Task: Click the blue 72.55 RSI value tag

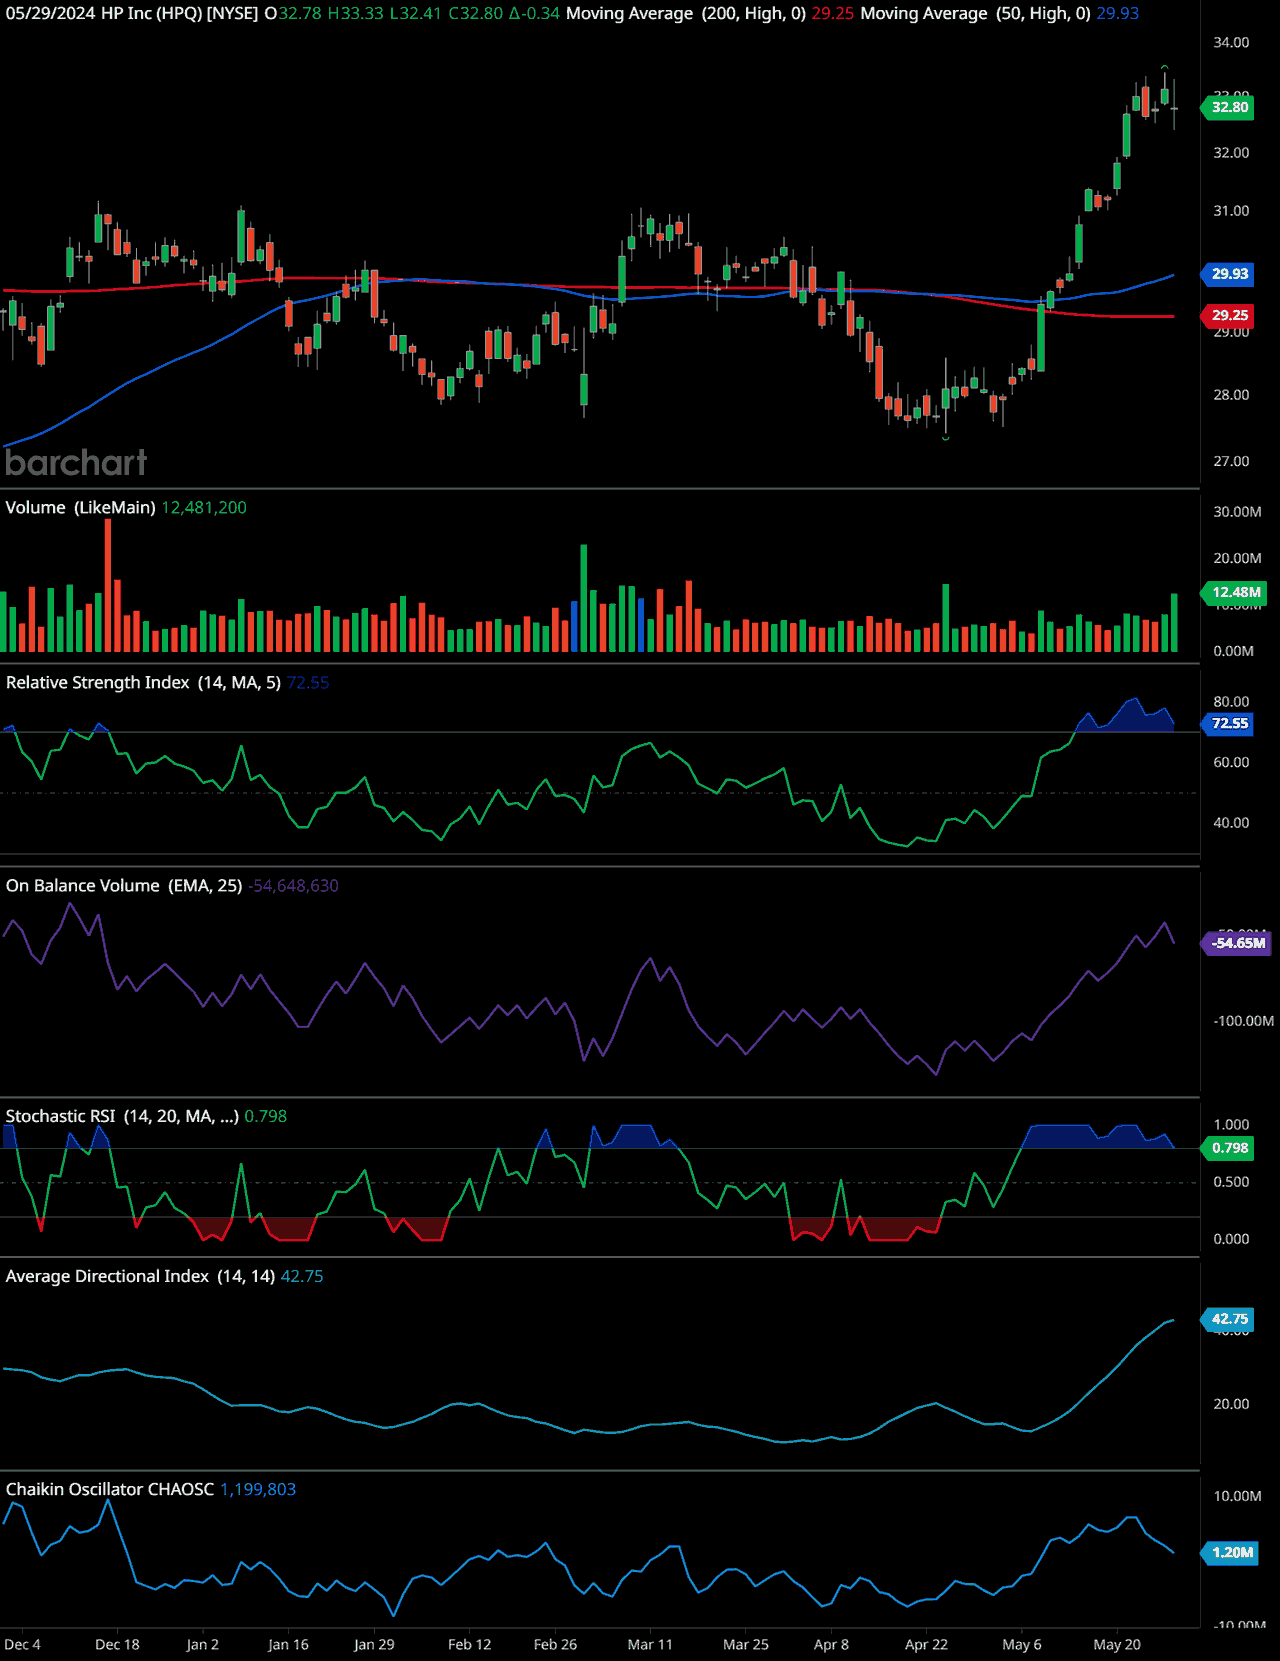Action: point(1229,723)
